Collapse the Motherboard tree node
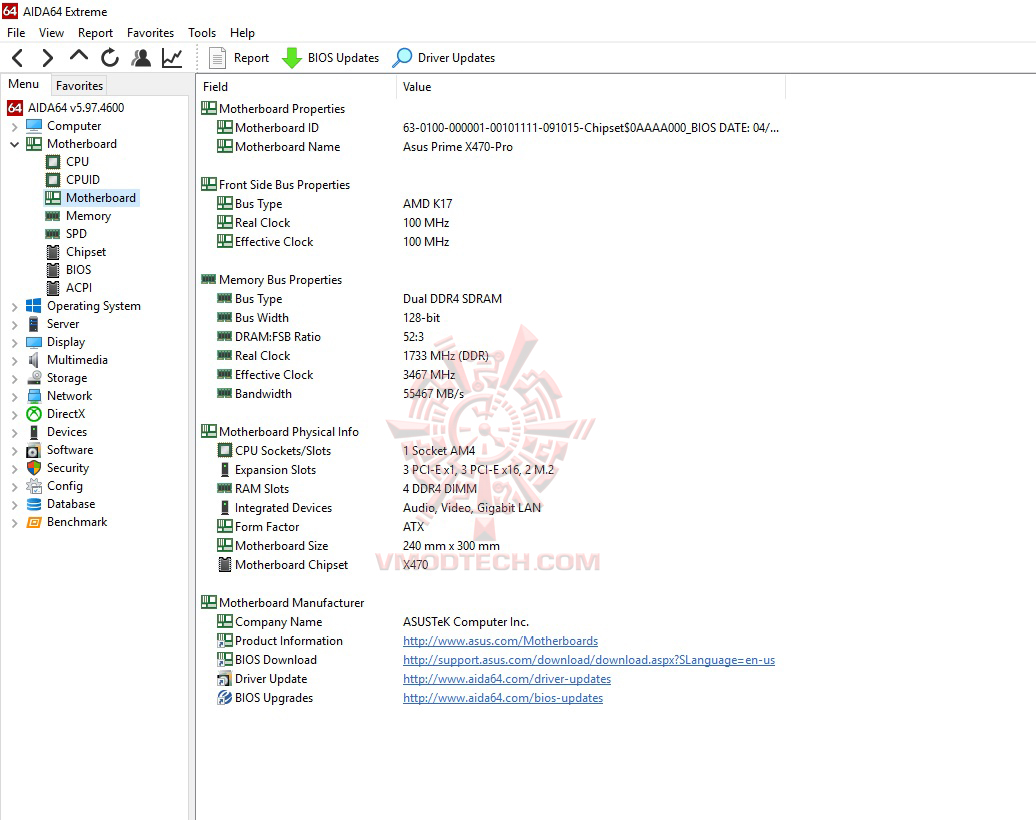 15,144
